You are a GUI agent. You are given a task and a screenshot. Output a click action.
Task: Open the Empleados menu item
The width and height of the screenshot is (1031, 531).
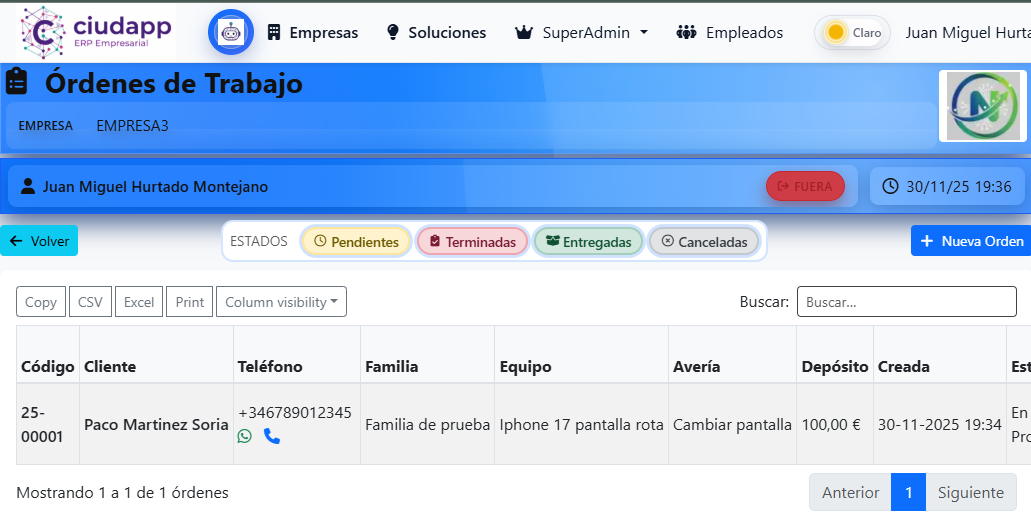pyautogui.click(x=730, y=32)
